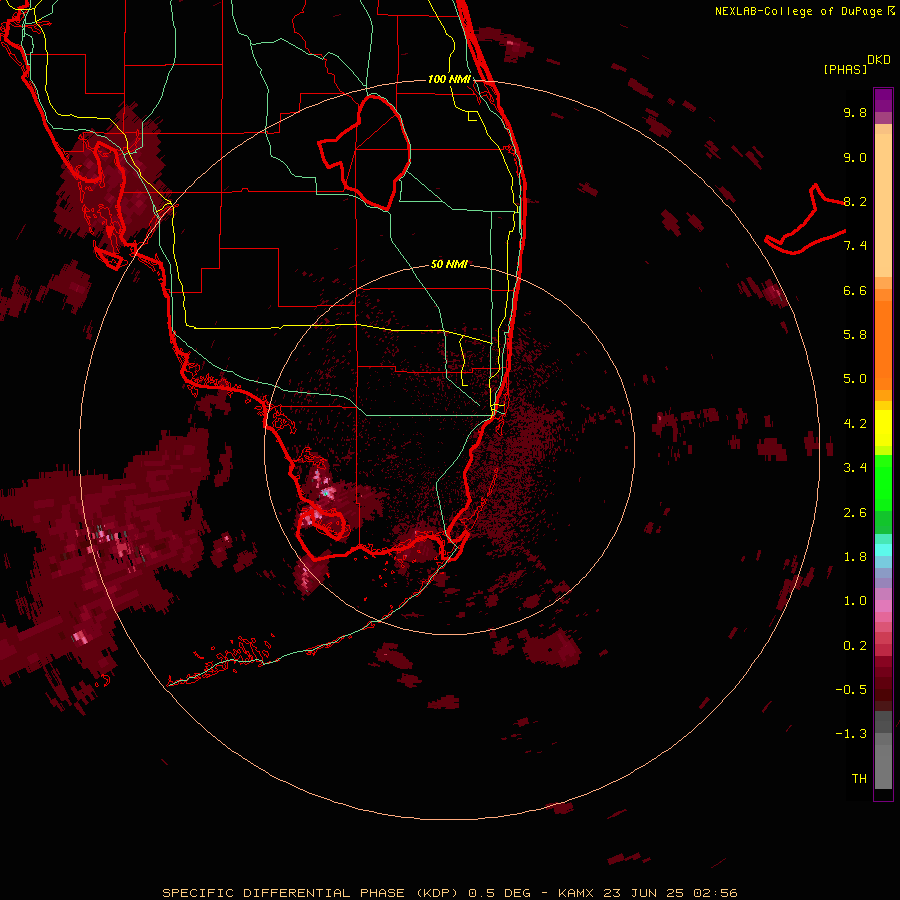The height and width of the screenshot is (900, 900).
Task: Click the DKD product label
Action: 879,60
